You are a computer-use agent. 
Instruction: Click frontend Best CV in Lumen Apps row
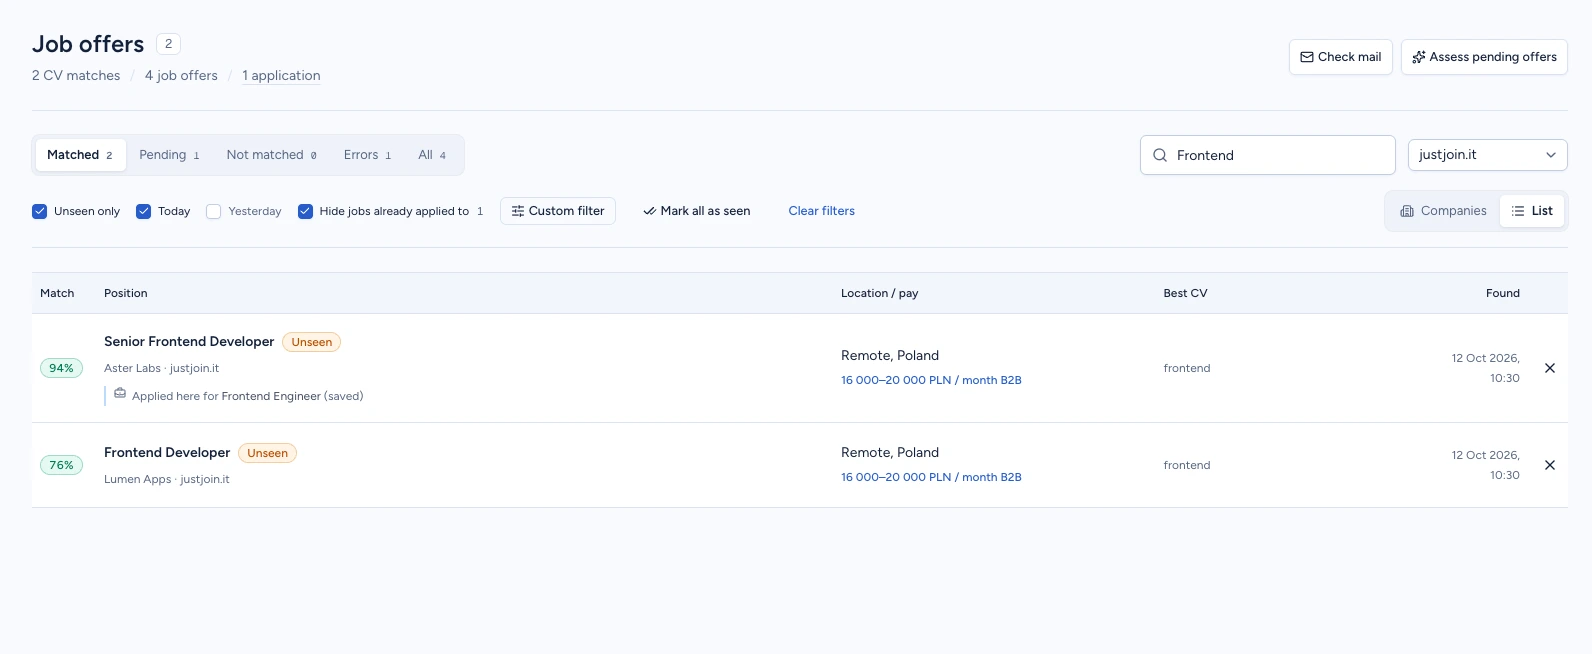(x=1187, y=465)
